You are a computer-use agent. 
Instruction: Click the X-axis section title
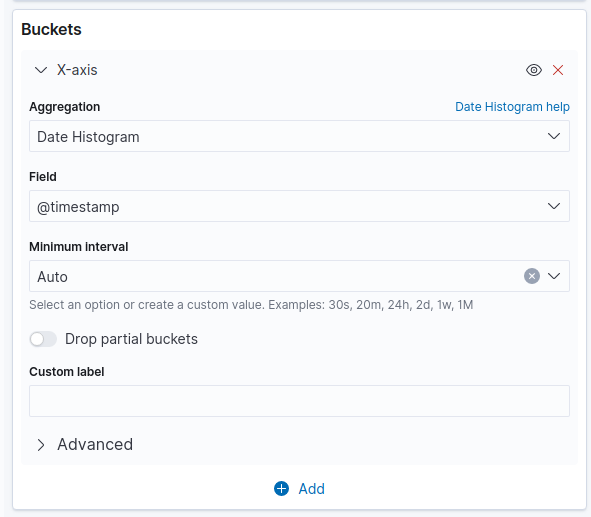point(77,70)
